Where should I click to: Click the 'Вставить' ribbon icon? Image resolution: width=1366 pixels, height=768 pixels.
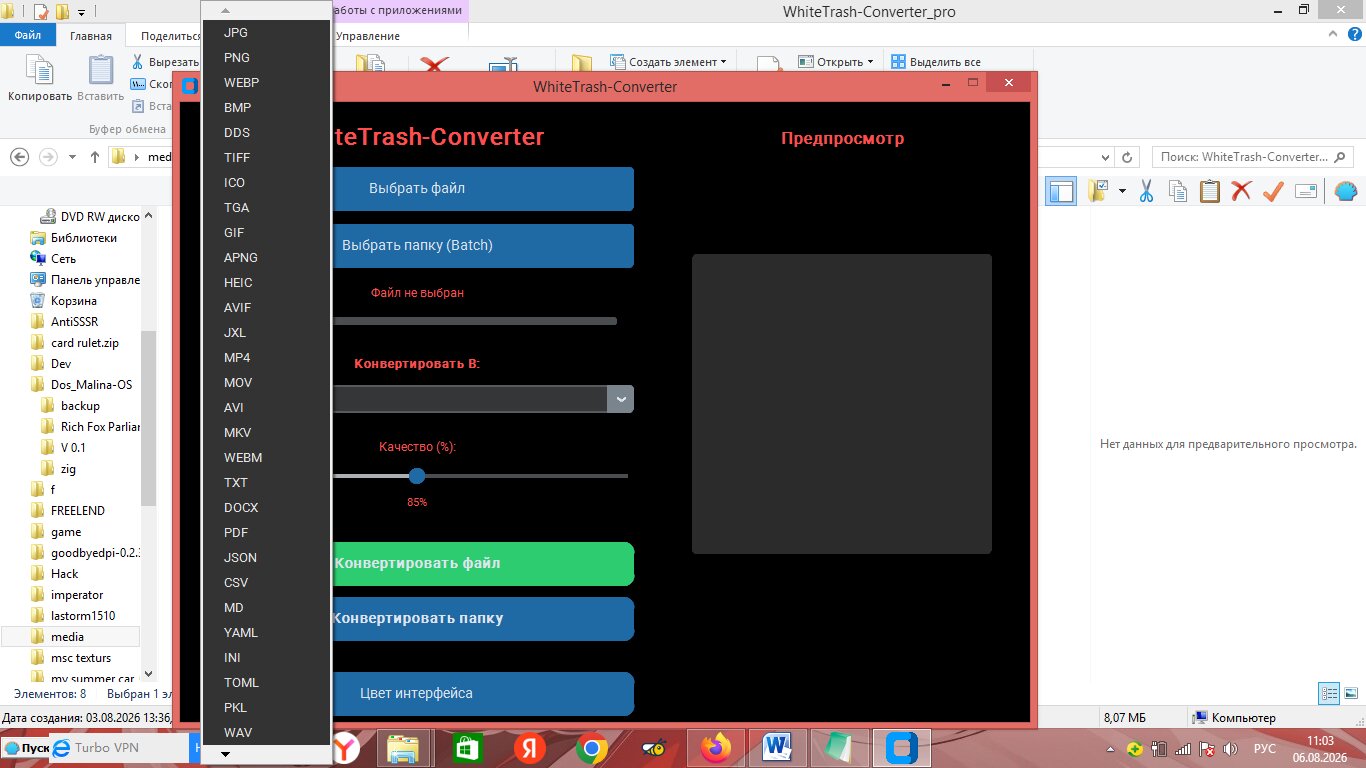point(100,78)
